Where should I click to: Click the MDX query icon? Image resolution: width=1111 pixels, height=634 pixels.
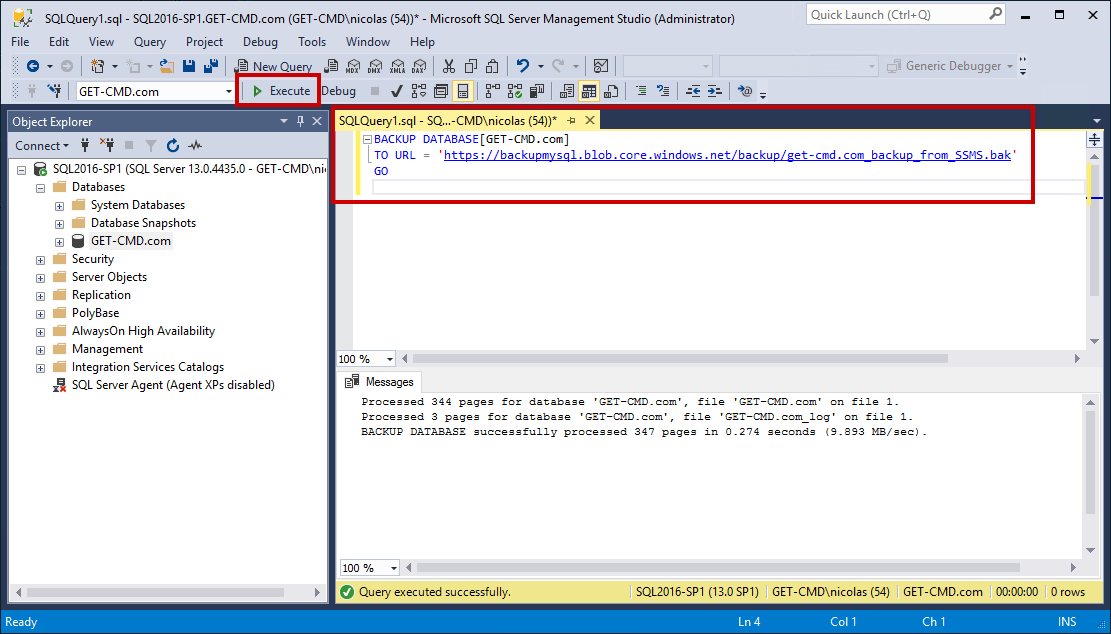point(353,66)
